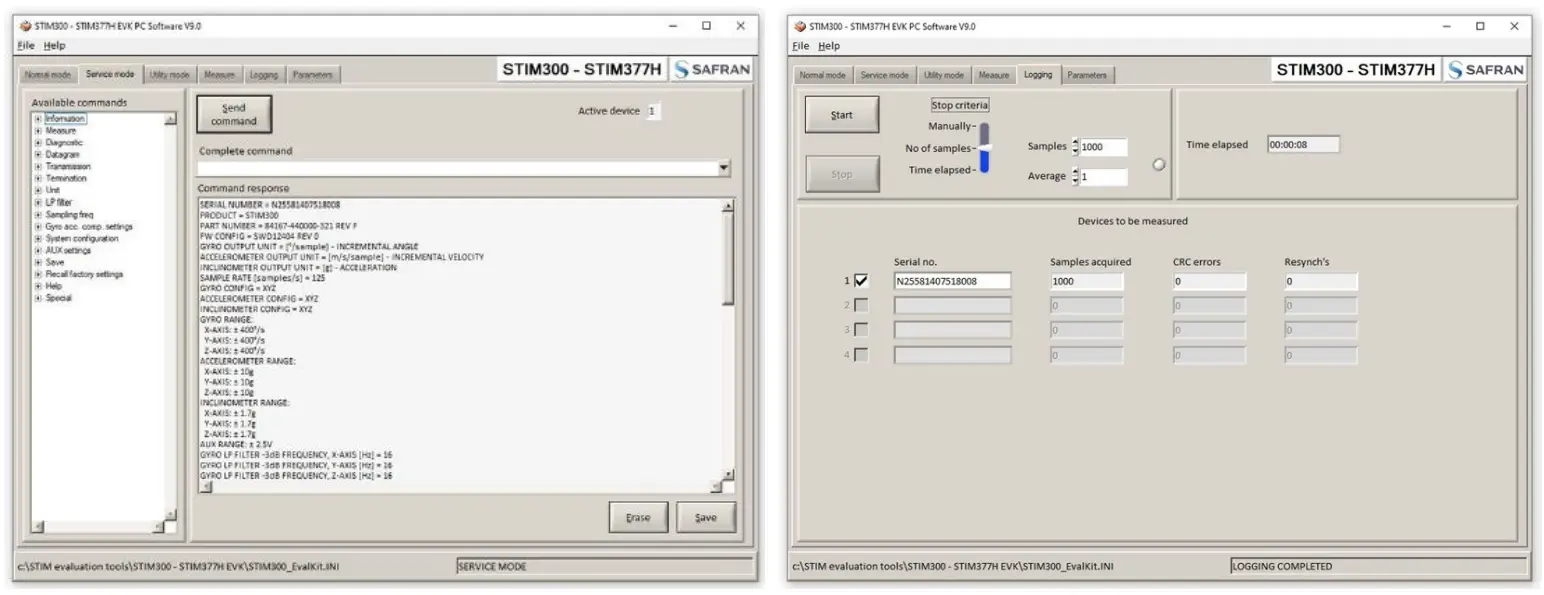Set Stop criteria slider to Manually
Viewport: 1544px width, 595px height.
click(984, 126)
